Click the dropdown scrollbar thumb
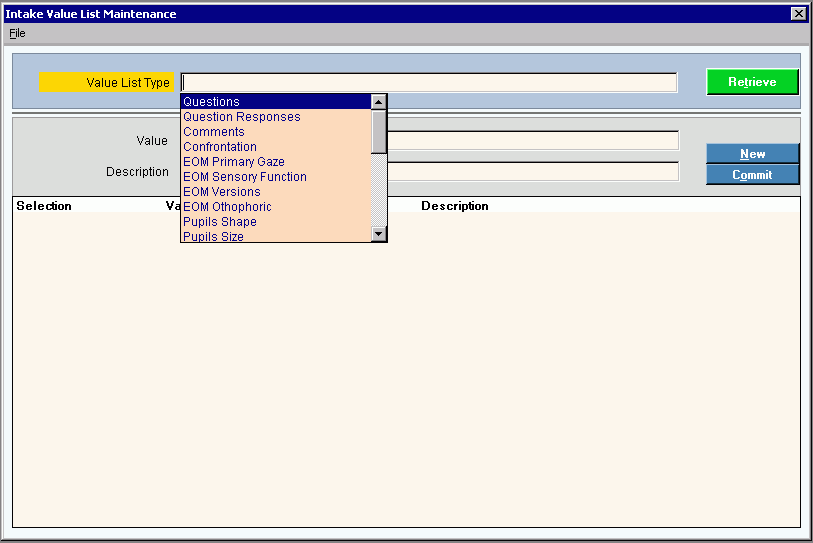The image size is (813, 543). (378, 130)
